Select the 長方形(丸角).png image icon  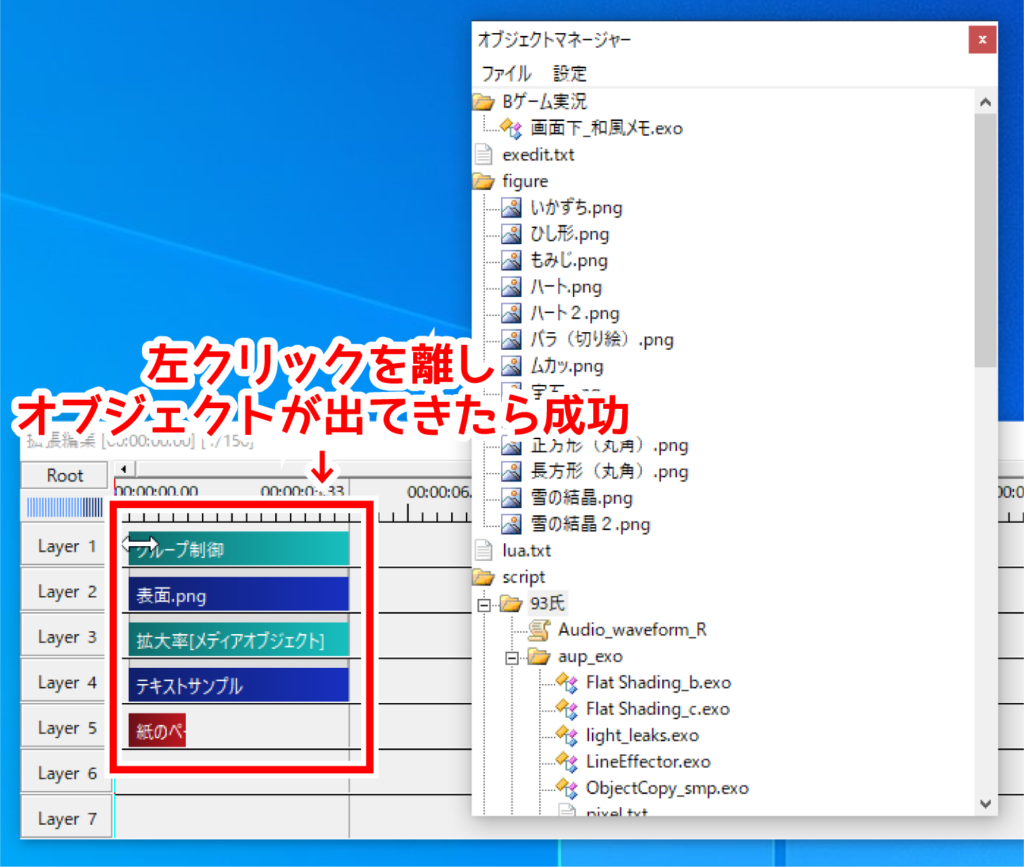(511, 471)
